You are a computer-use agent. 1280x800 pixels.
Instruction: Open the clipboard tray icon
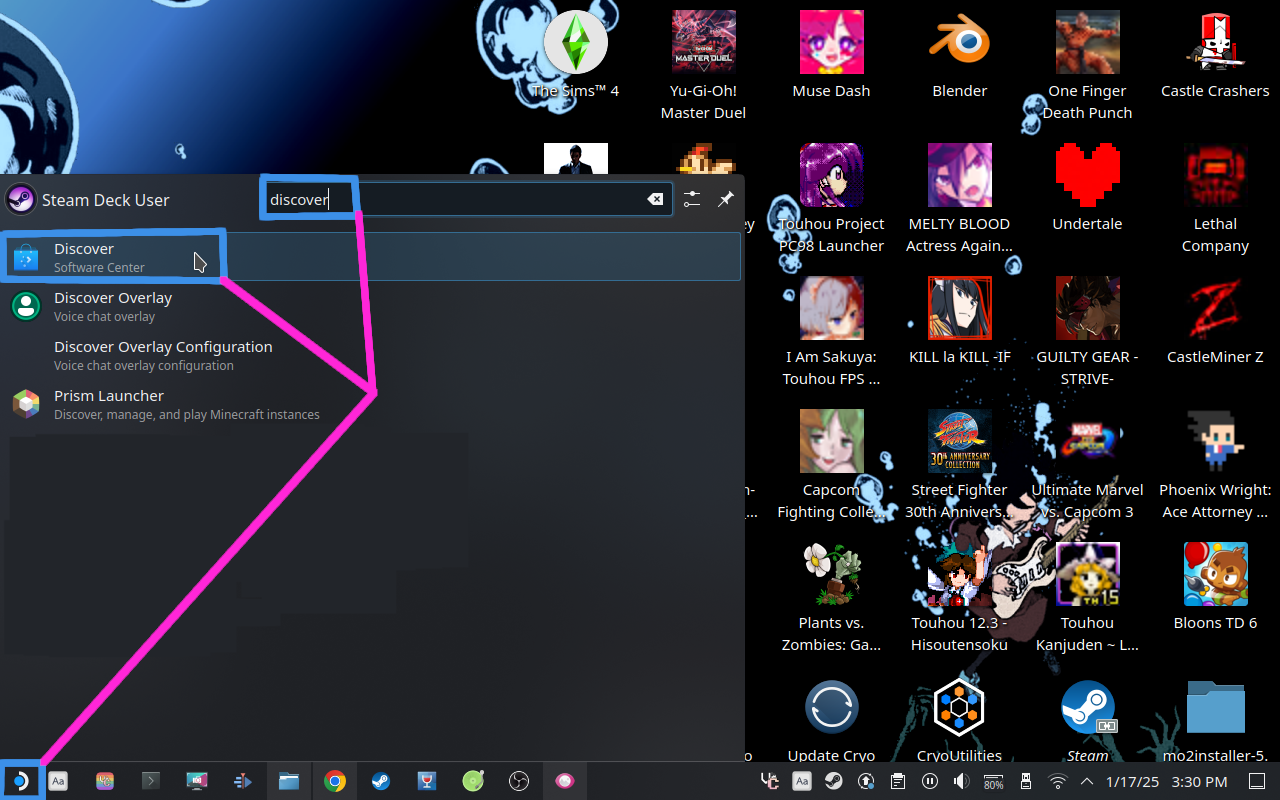click(898, 781)
